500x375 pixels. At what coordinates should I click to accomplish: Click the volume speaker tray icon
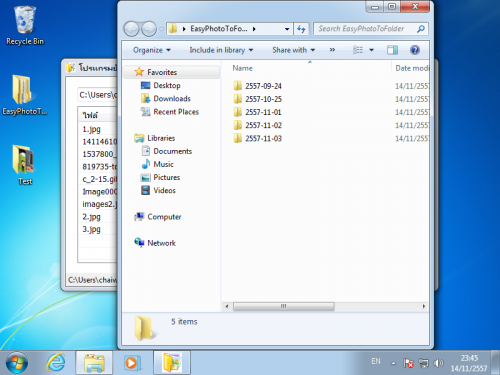tap(438, 363)
